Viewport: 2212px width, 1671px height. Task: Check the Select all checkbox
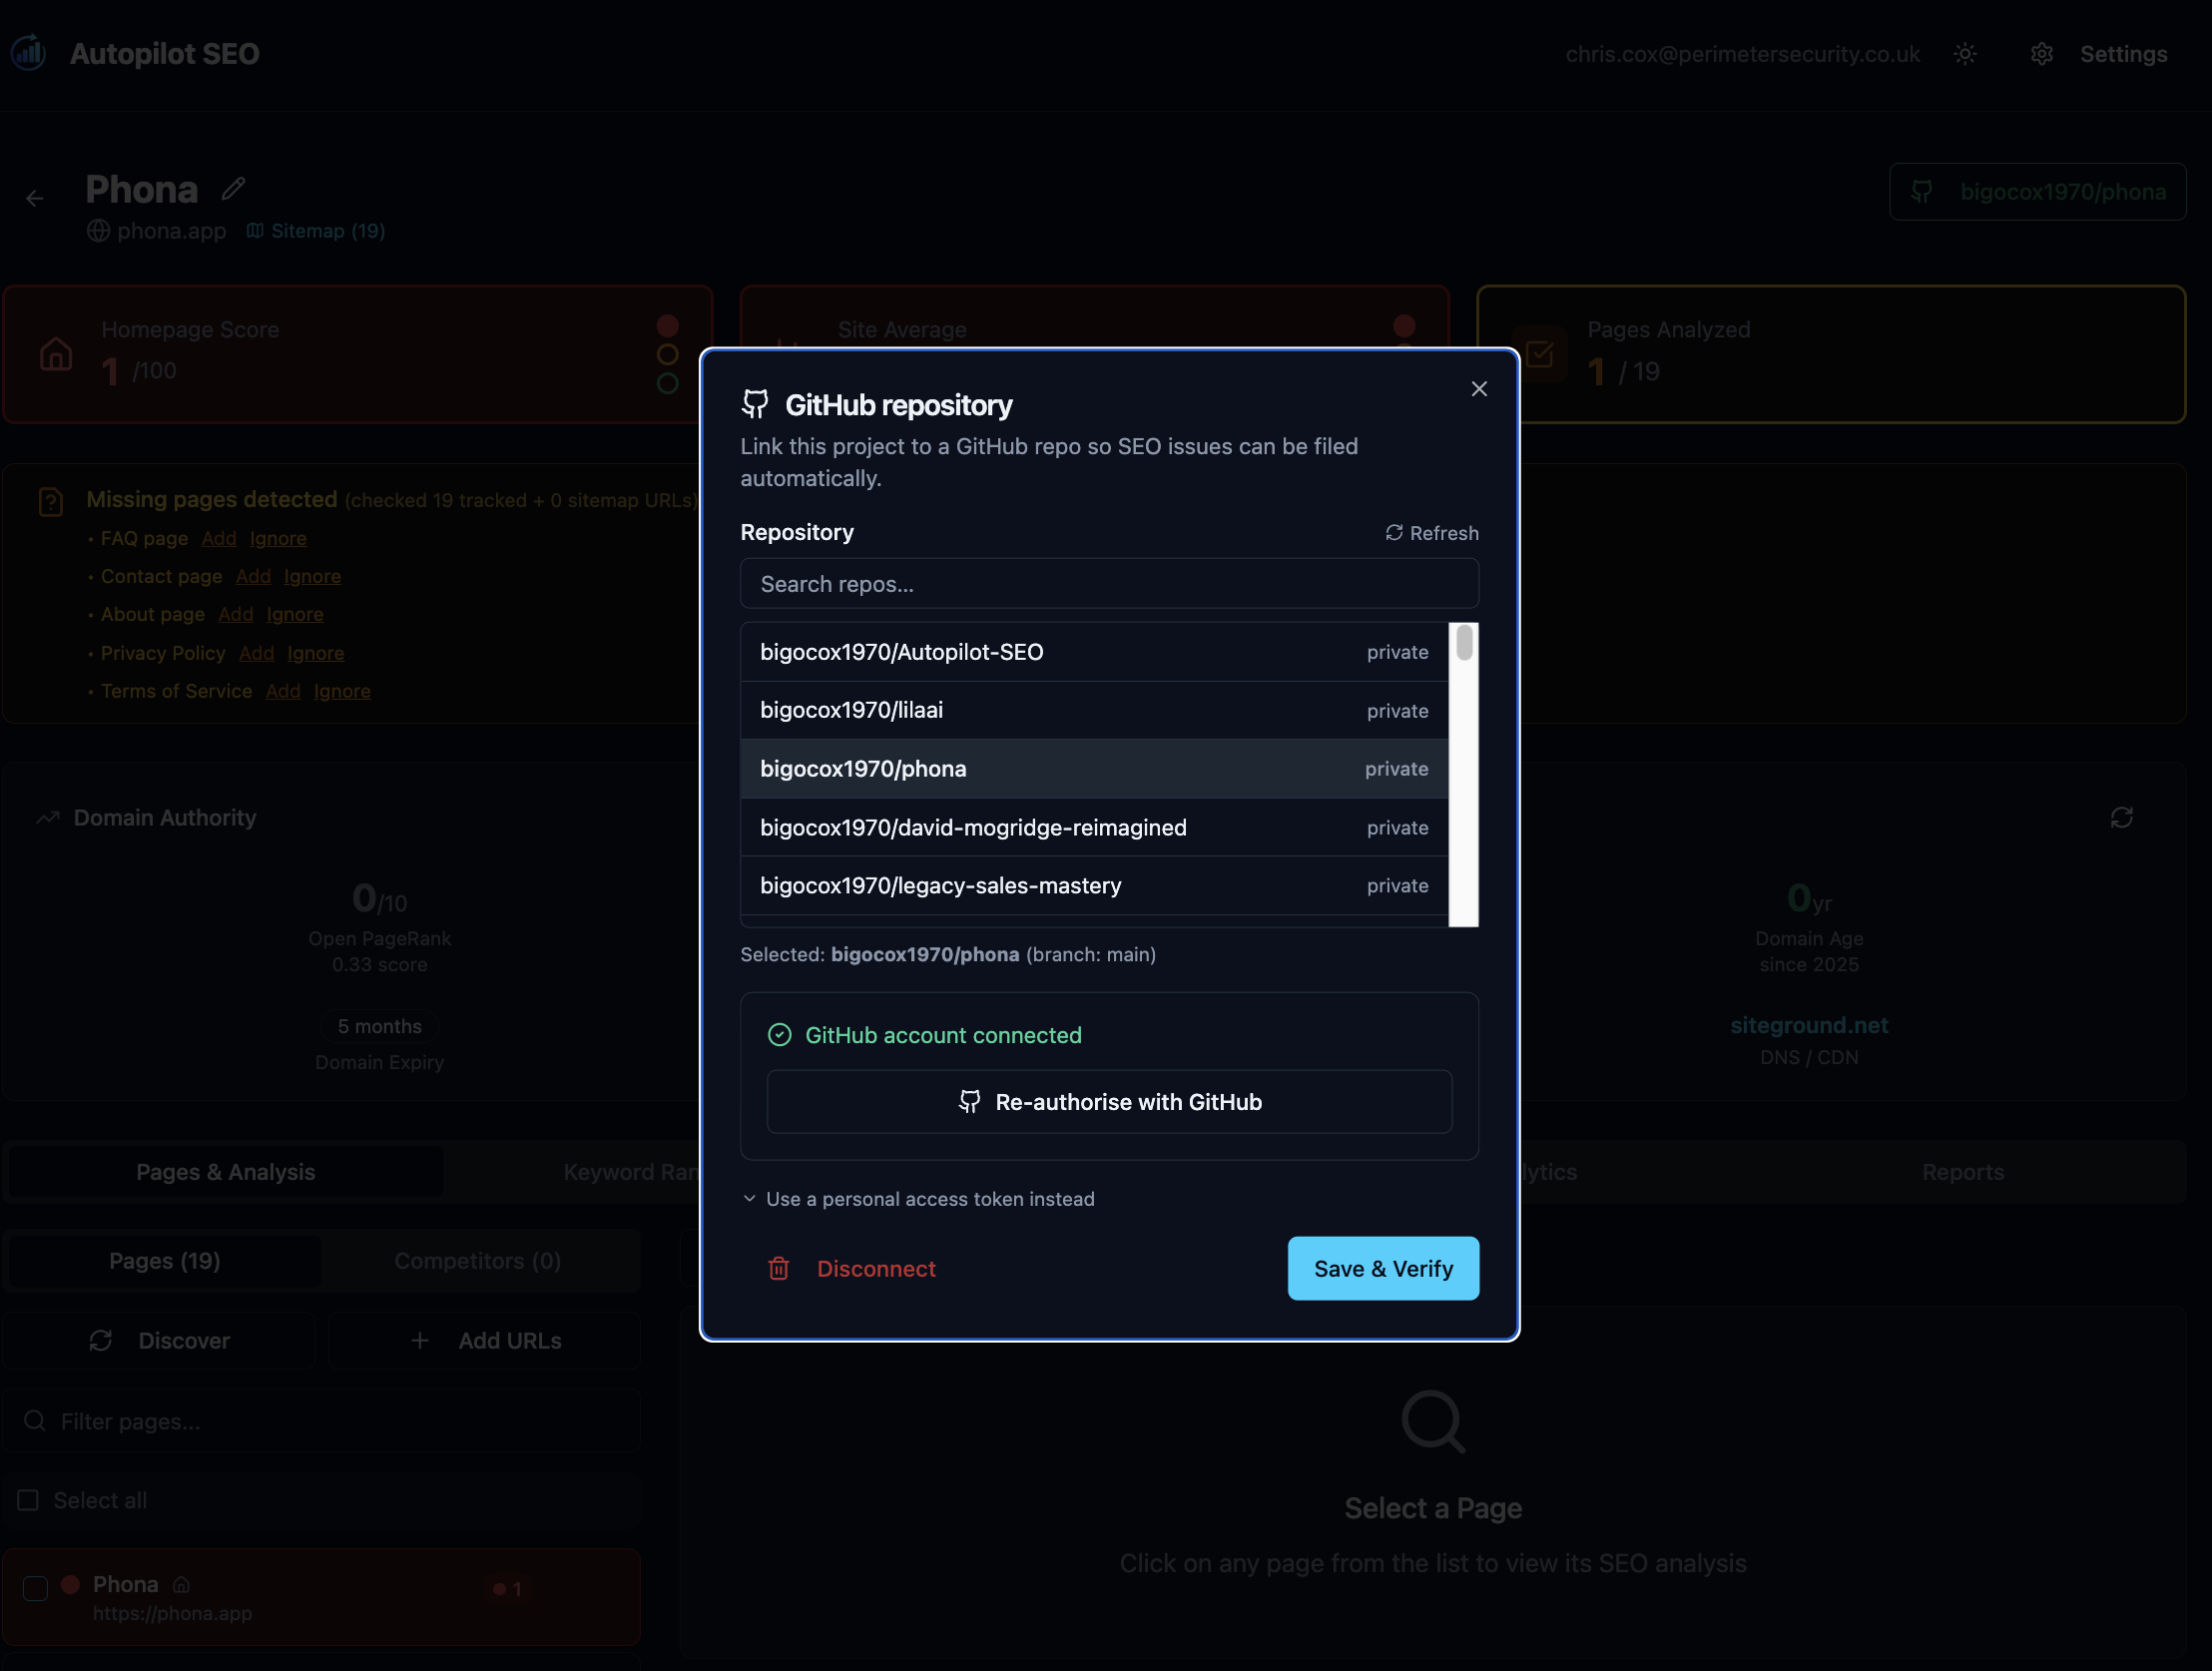[x=28, y=1501]
